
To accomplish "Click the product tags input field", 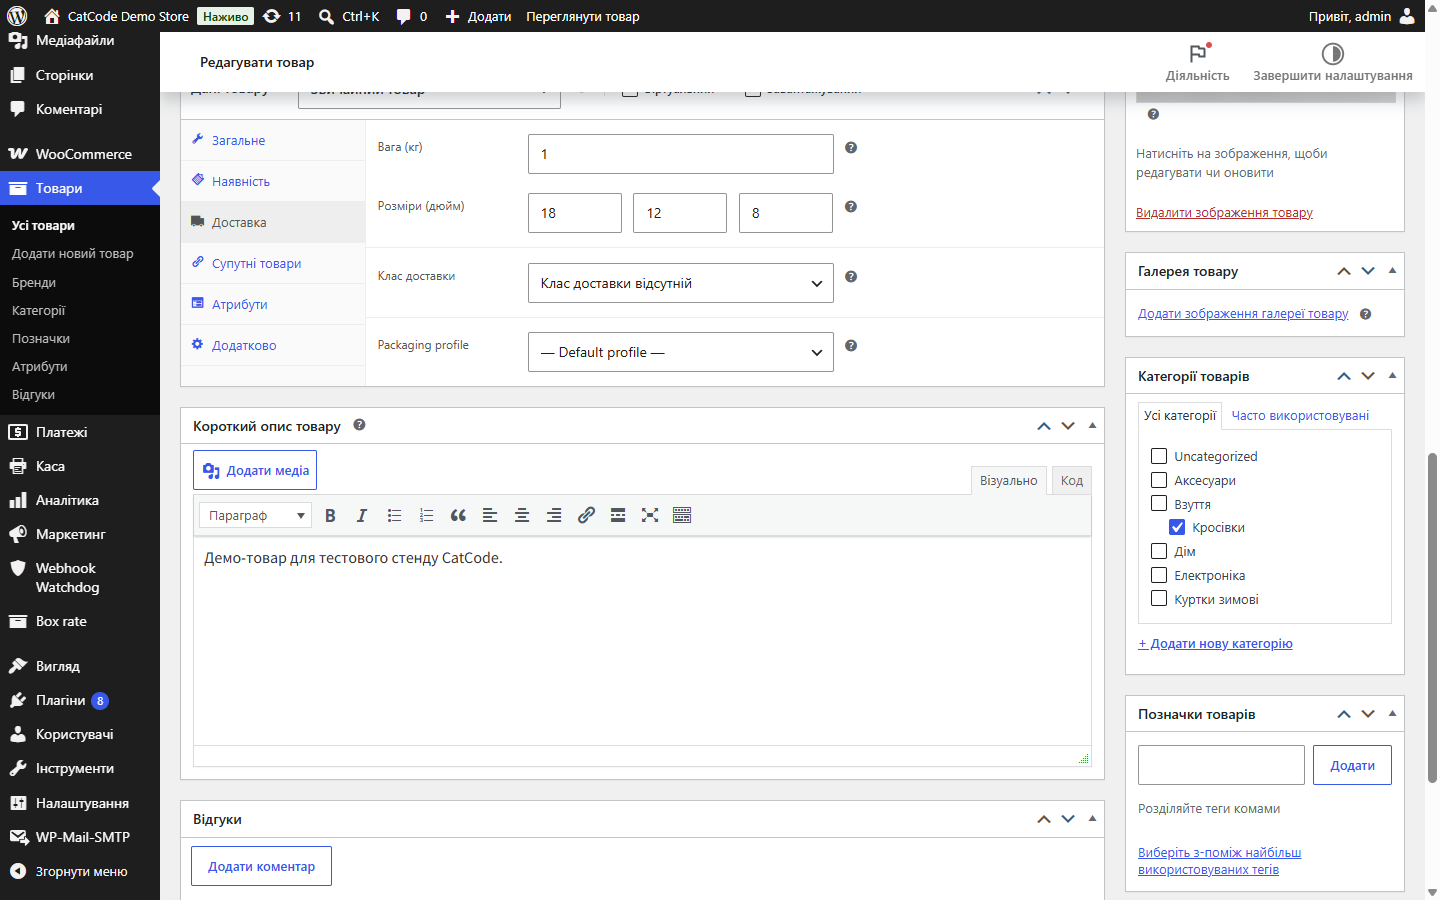I will tap(1221, 765).
